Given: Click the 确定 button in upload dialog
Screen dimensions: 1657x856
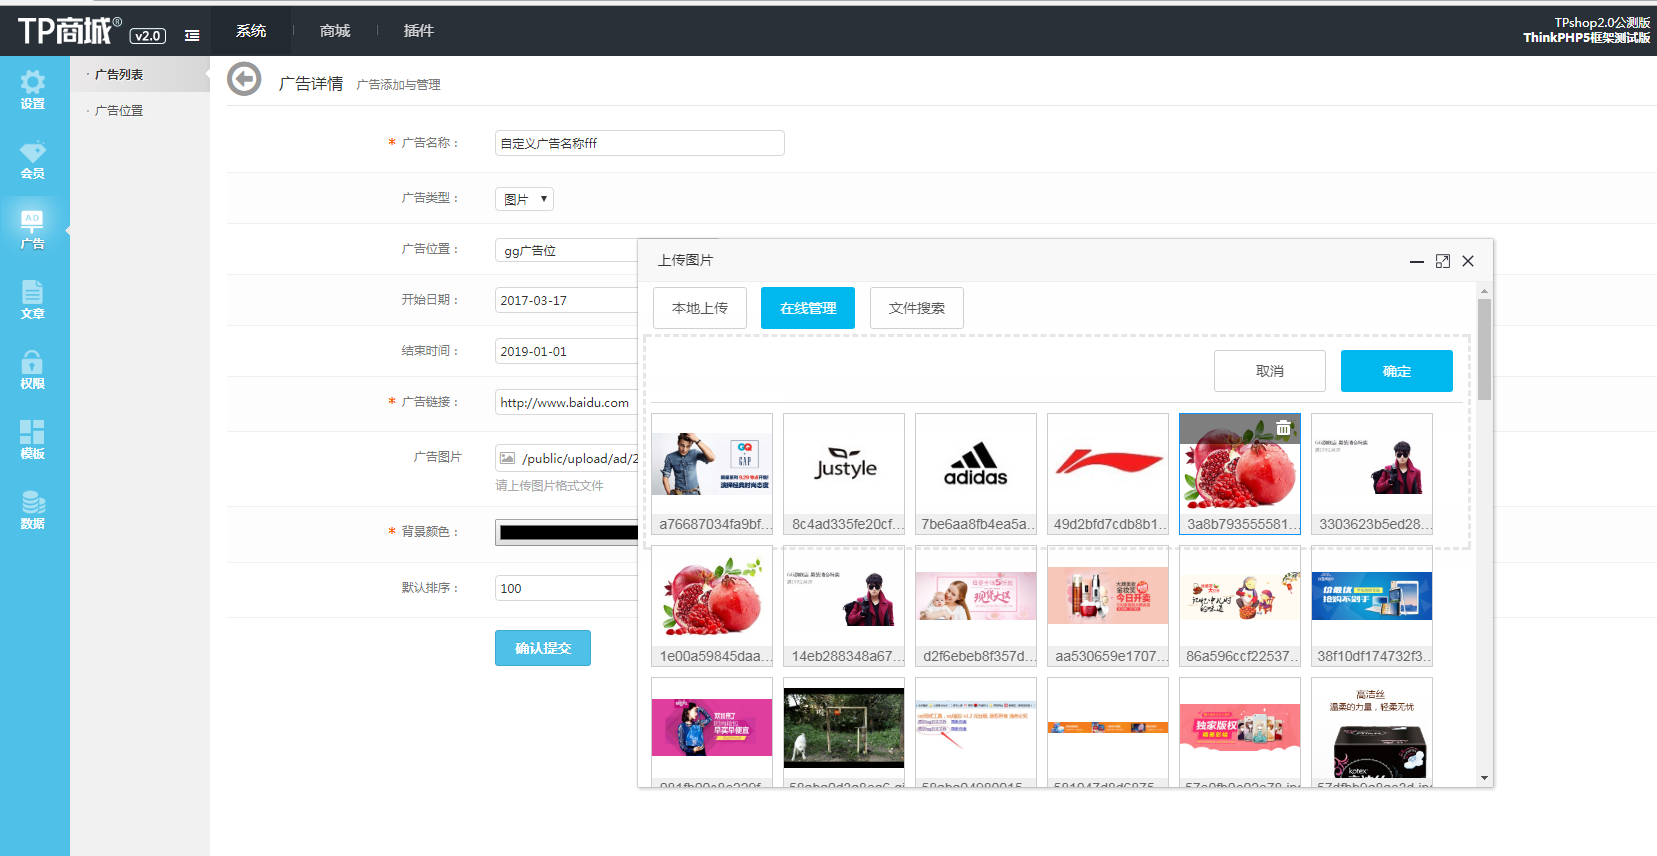Looking at the screenshot, I should 1397,371.
